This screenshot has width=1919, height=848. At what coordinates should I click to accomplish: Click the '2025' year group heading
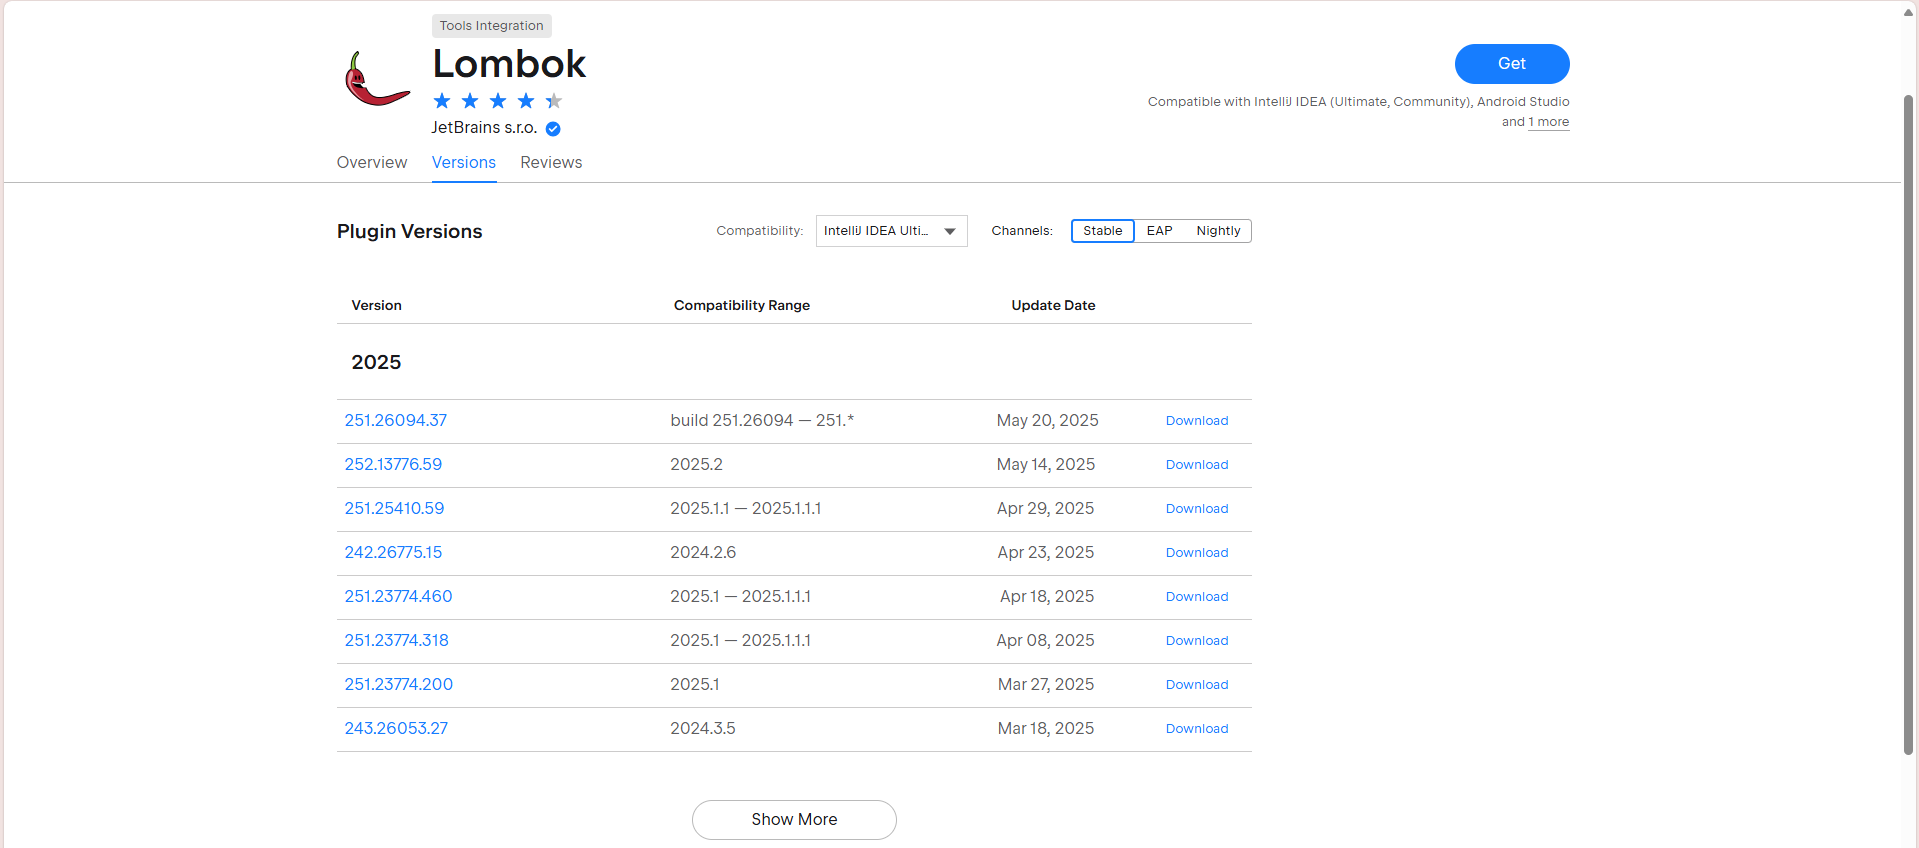[376, 363]
